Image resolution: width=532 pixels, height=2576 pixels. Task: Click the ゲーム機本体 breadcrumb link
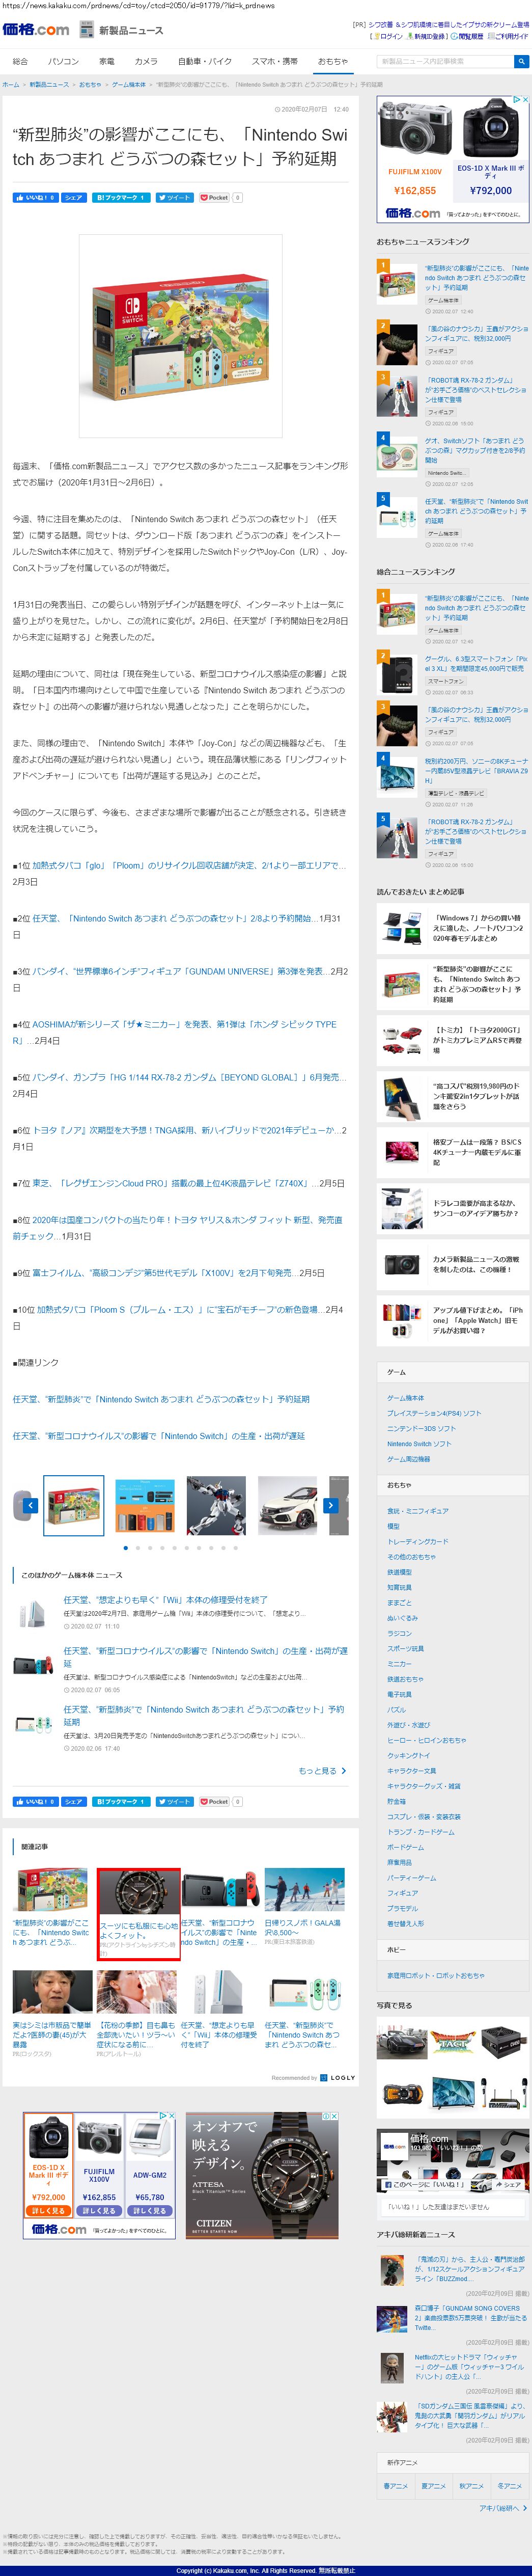[128, 85]
